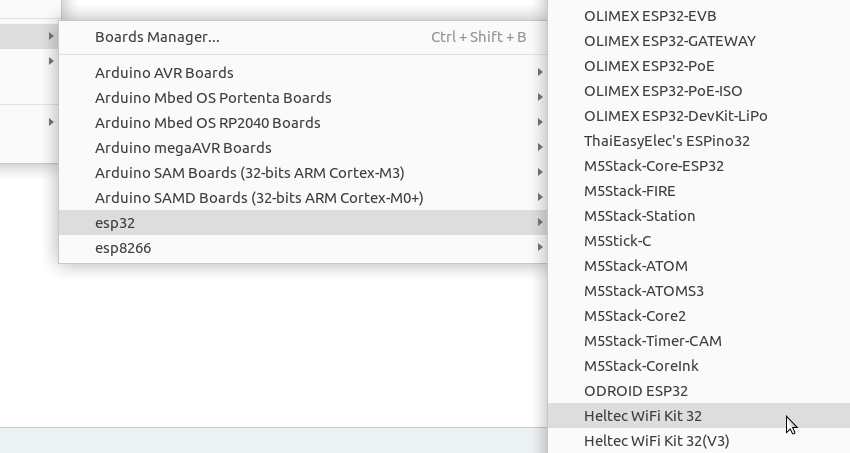
Task: Open the esp8266 boards submenu
Action: 303,248
